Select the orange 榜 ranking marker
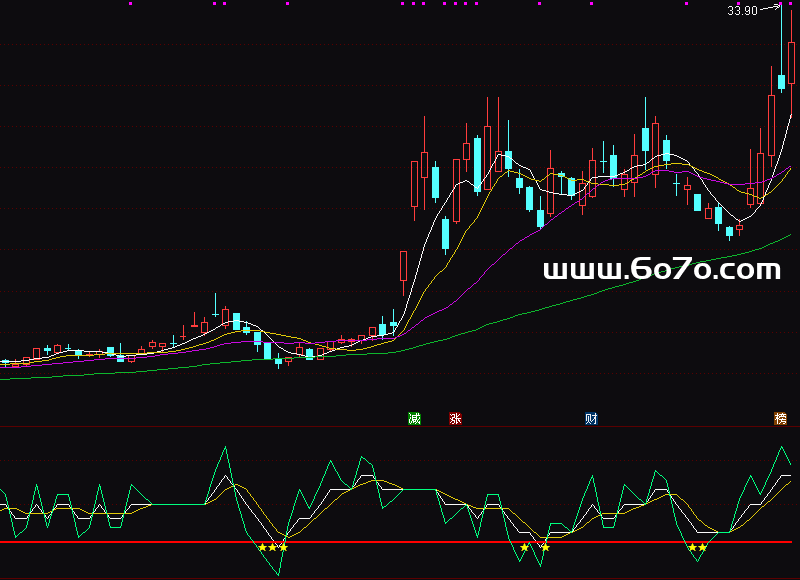This screenshot has width=800, height=580. click(x=780, y=418)
